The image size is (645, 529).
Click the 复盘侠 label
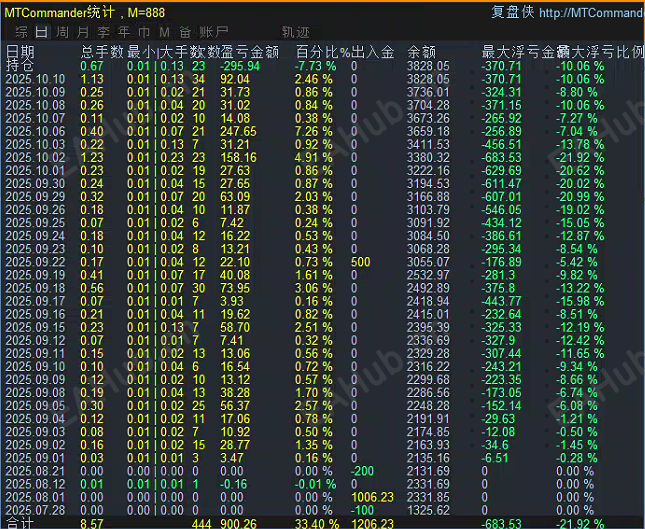513,12
